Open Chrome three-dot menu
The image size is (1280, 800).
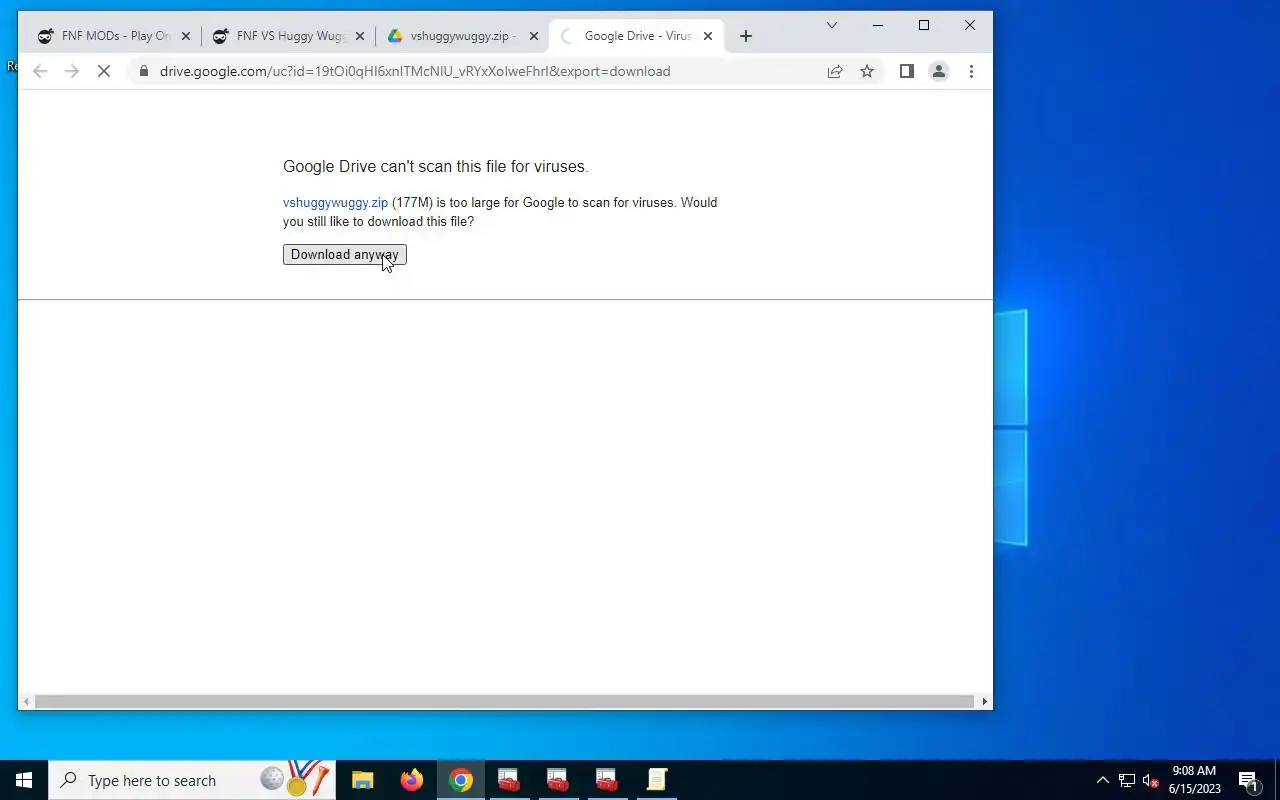pyautogui.click(x=971, y=71)
